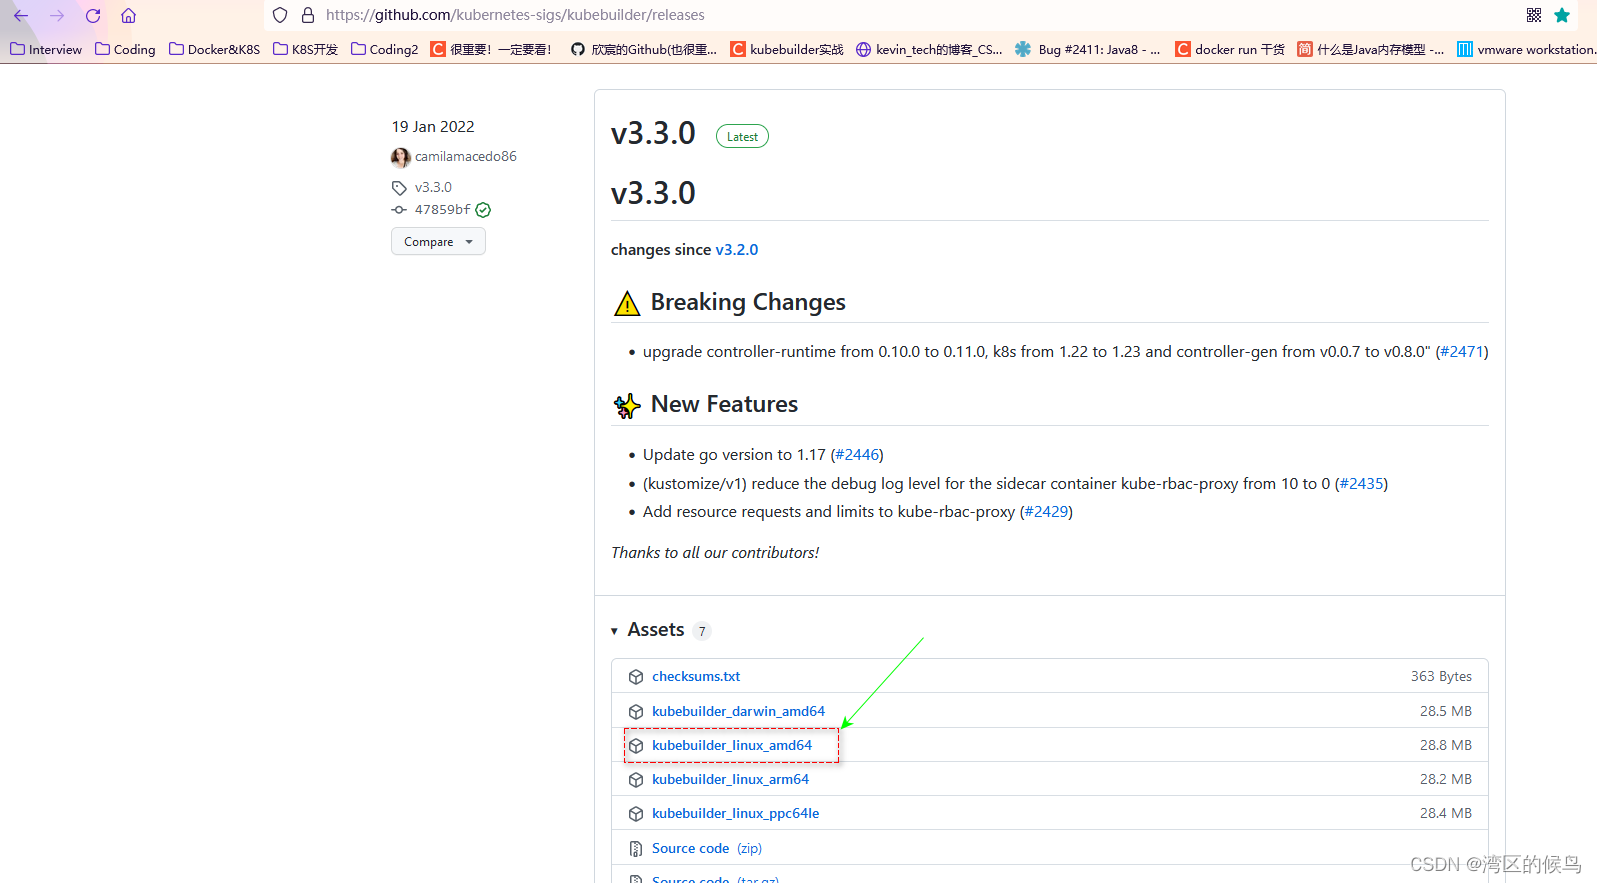Click the 28.8 MB size value
This screenshot has height=883, width=1597.
(1446, 745)
